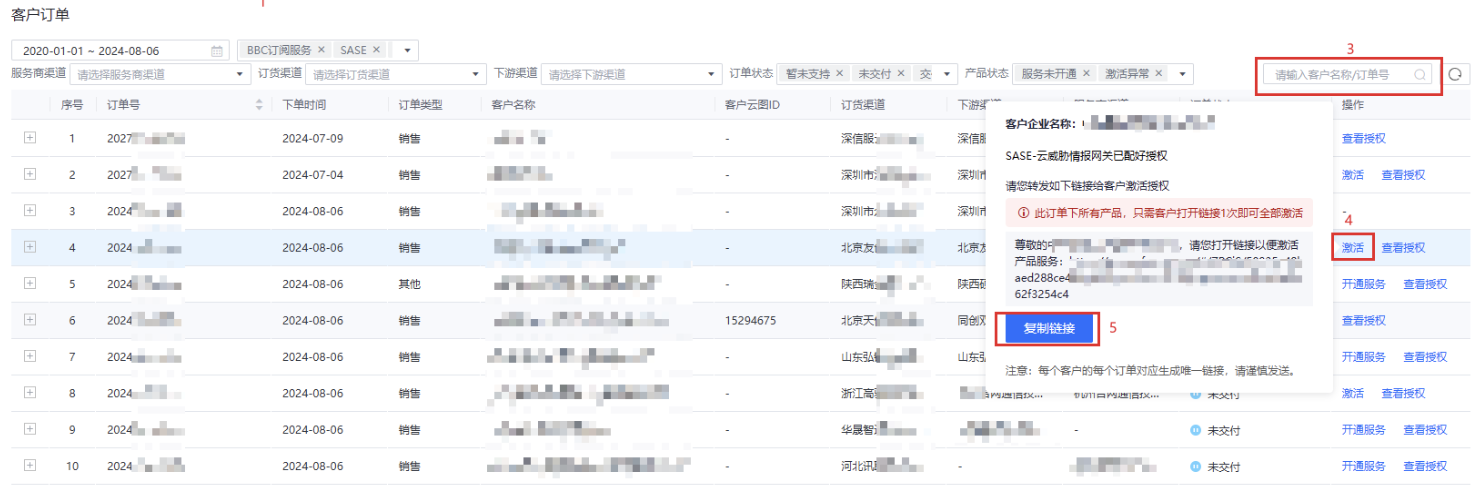Click 激活 link in row 8
Viewport: 1481px width, 496px height.
pyautogui.click(x=1352, y=393)
